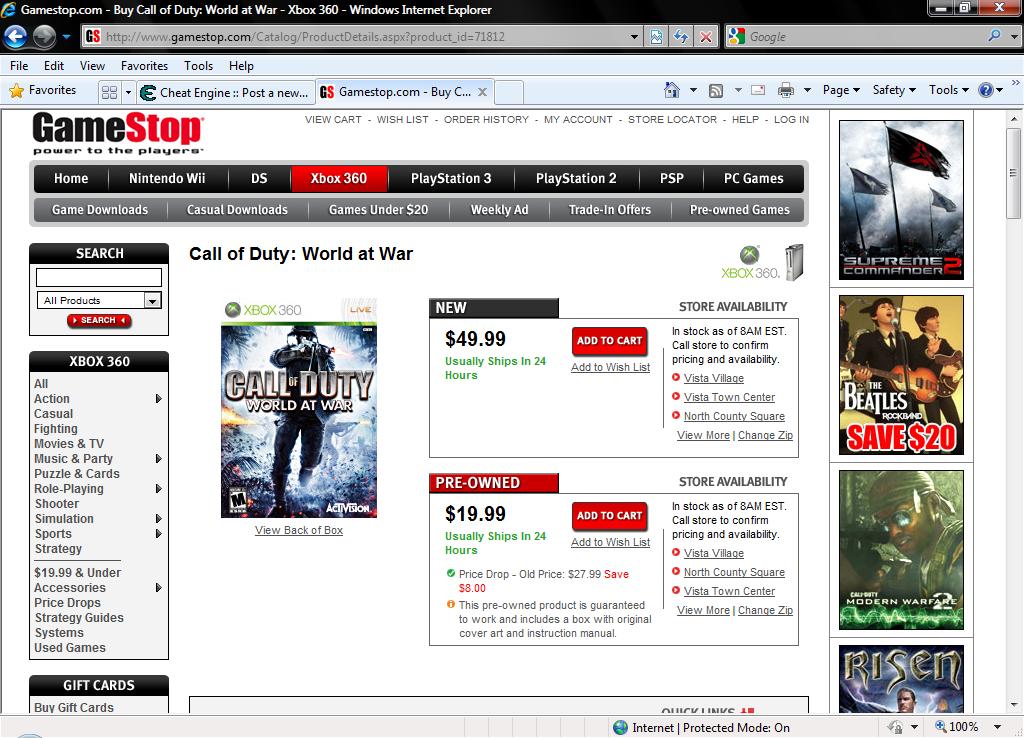Open the Supreme Commander 2 ad
Screen dimensions: 1024x738
point(901,200)
